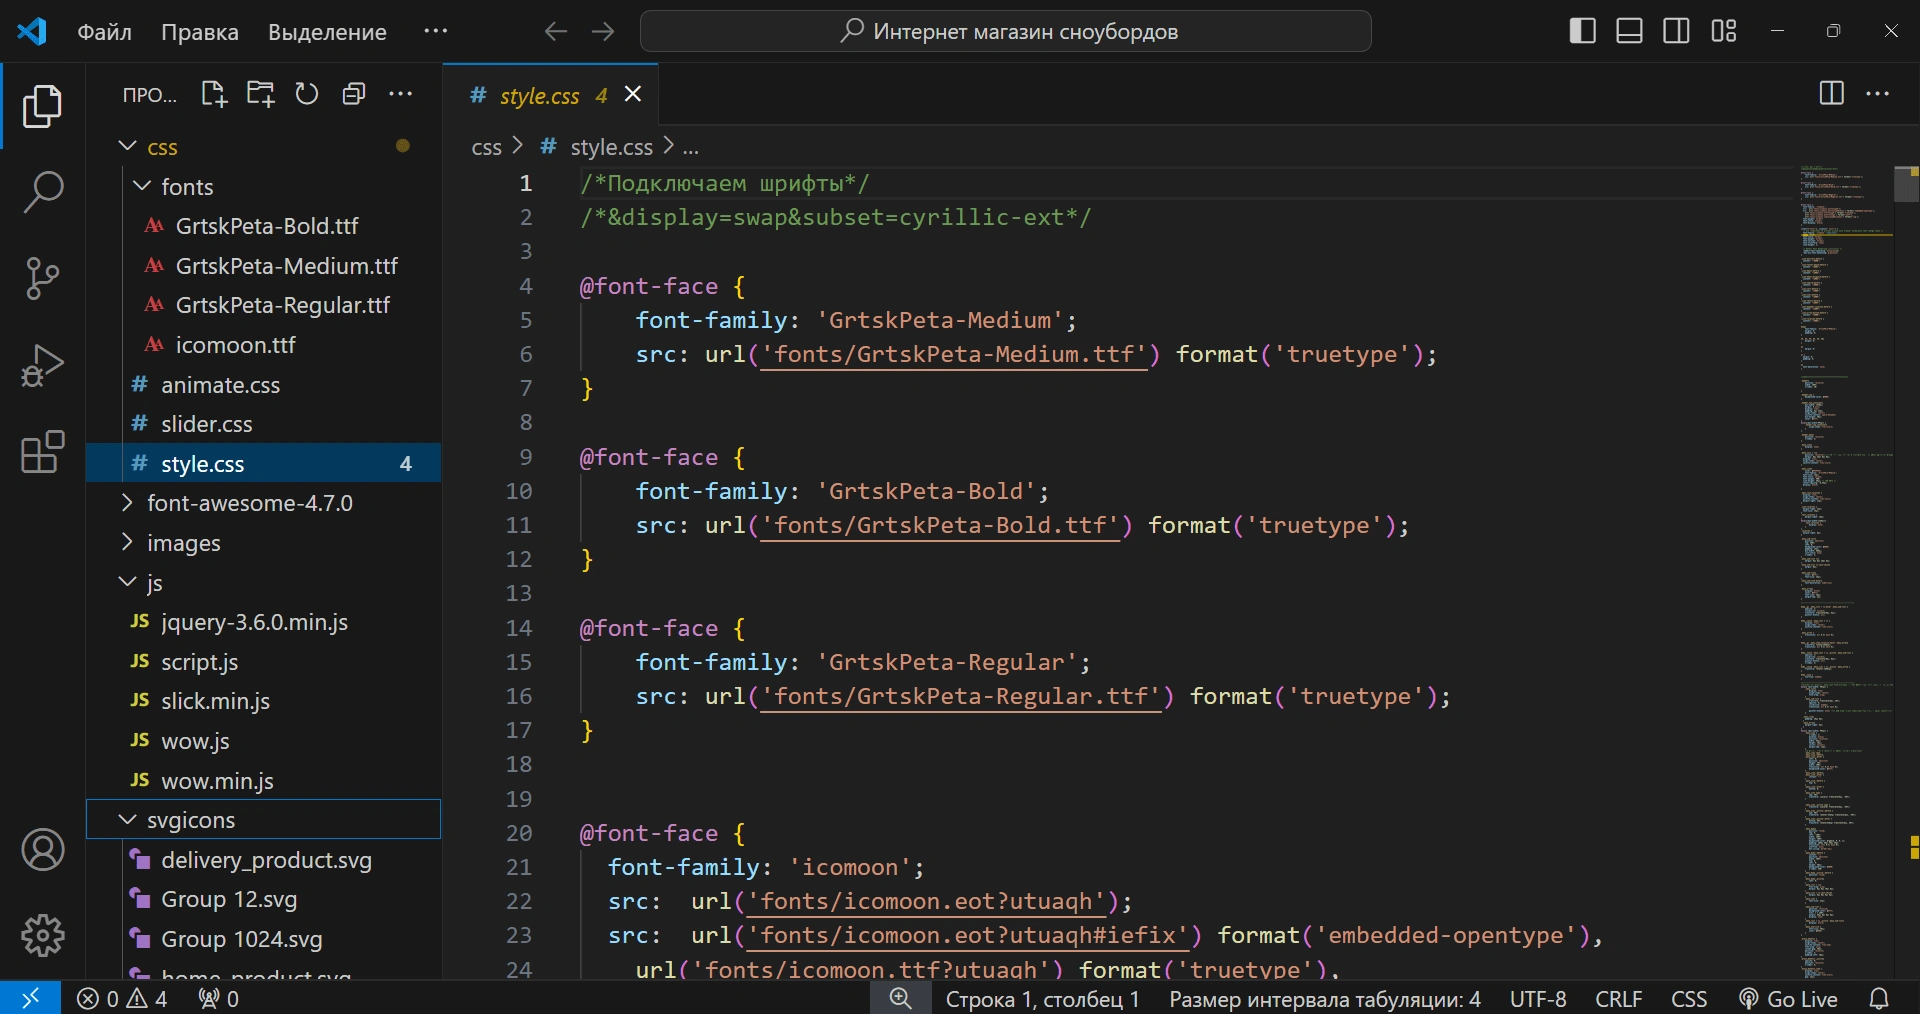Toggle the primary side bar visibility
1920x1014 pixels.
click(x=1582, y=31)
